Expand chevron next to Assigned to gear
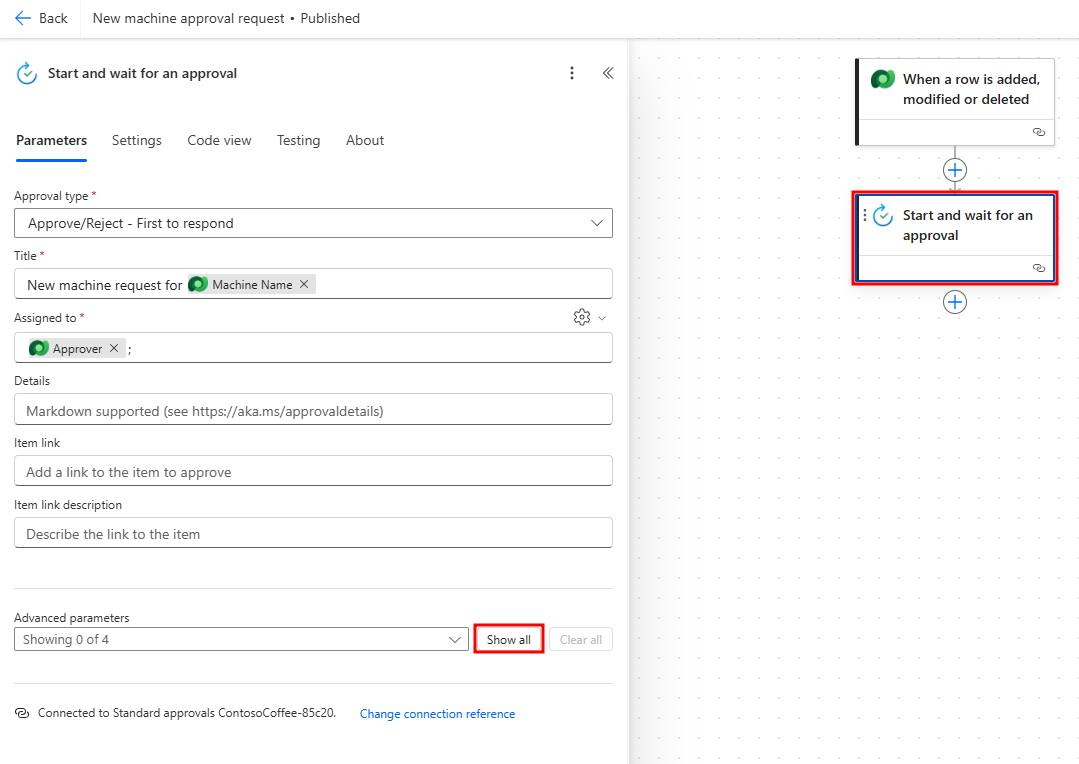Viewport: 1079px width, 764px height. pyautogui.click(x=602, y=318)
